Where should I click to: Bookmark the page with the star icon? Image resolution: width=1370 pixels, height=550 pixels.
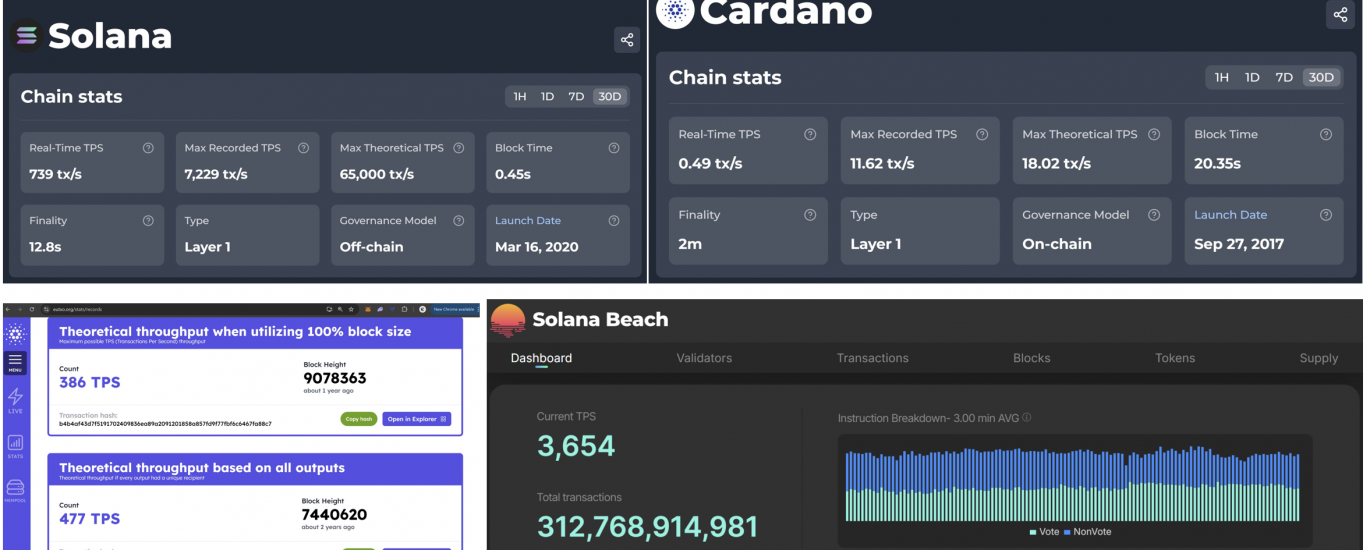[x=351, y=309]
